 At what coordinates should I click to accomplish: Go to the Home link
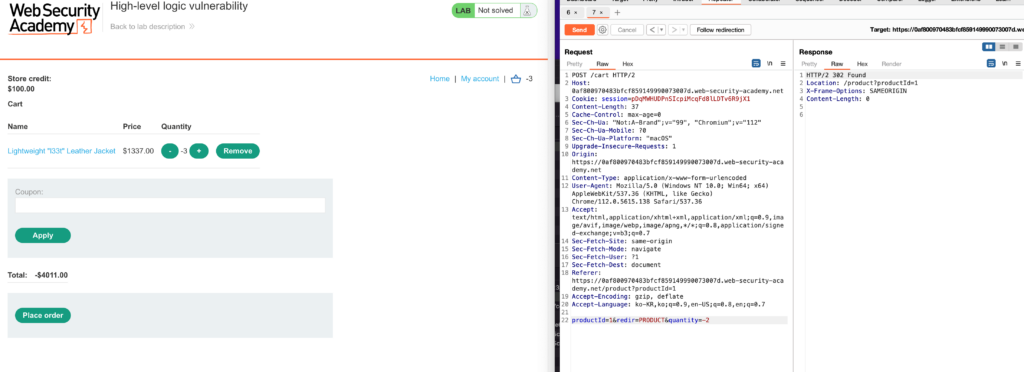pyautogui.click(x=440, y=78)
